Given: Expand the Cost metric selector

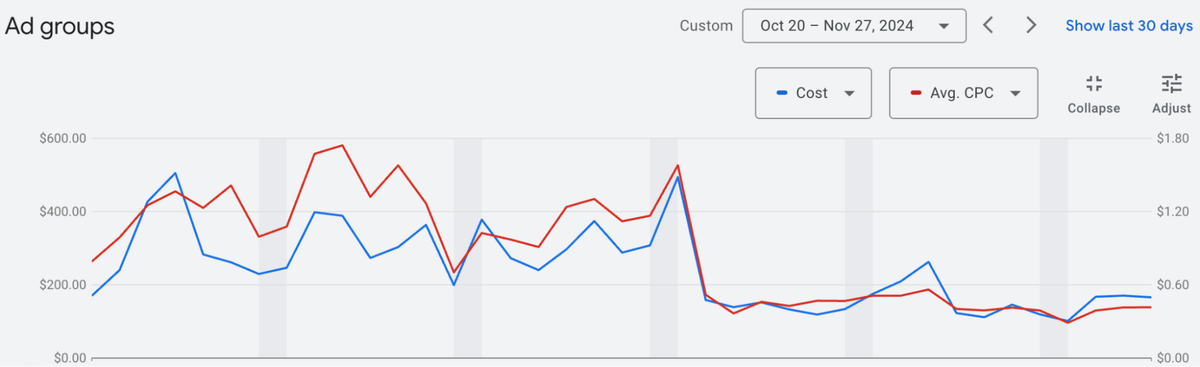Looking at the screenshot, I should point(813,93).
